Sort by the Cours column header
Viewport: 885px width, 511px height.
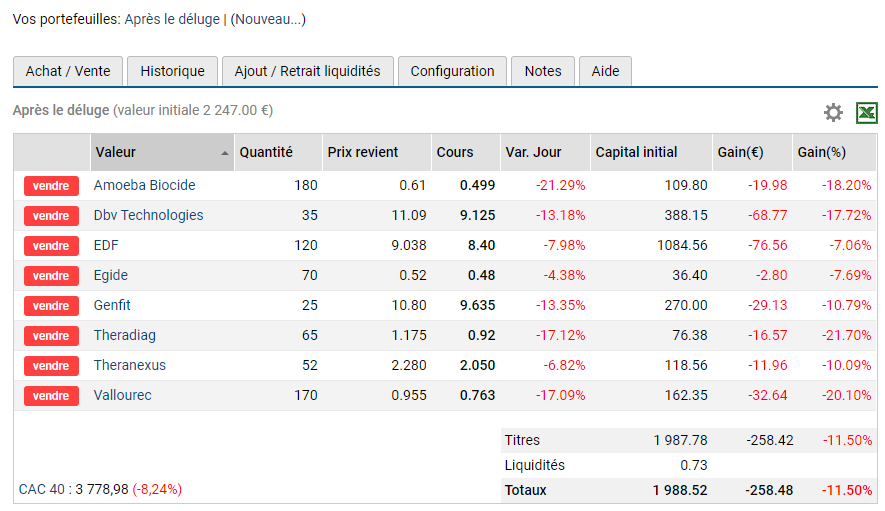coord(466,152)
